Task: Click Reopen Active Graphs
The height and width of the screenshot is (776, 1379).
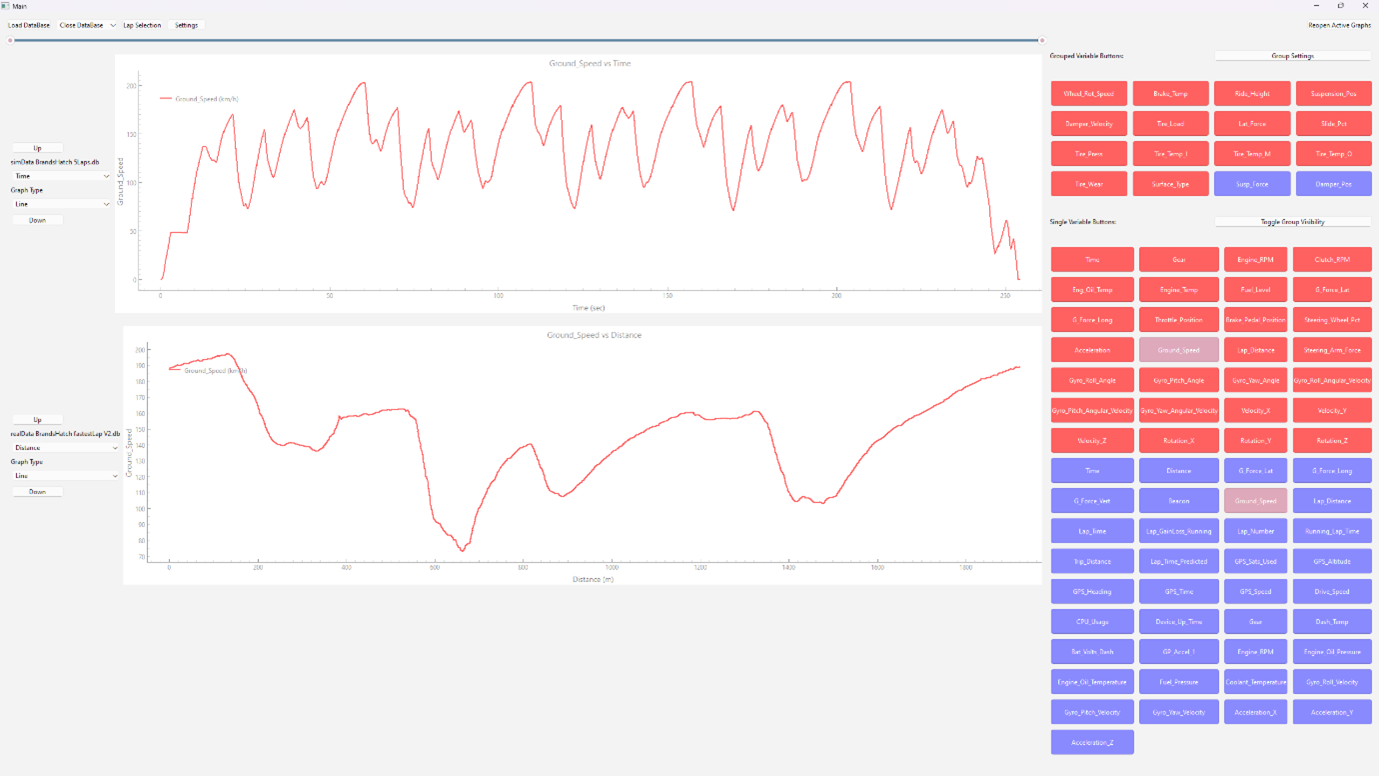Action: pos(1338,25)
